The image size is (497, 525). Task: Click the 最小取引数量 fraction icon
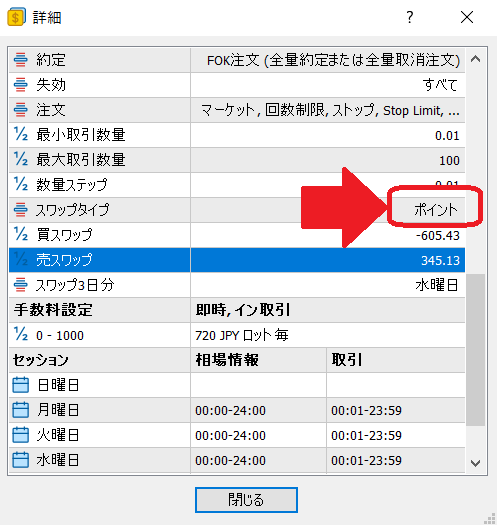click(21, 135)
